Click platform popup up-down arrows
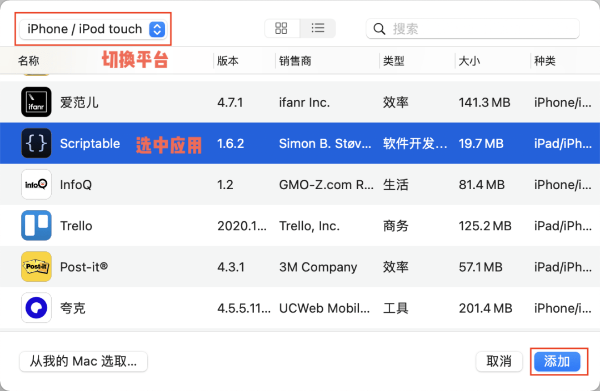The height and width of the screenshot is (391, 600). coord(157,29)
